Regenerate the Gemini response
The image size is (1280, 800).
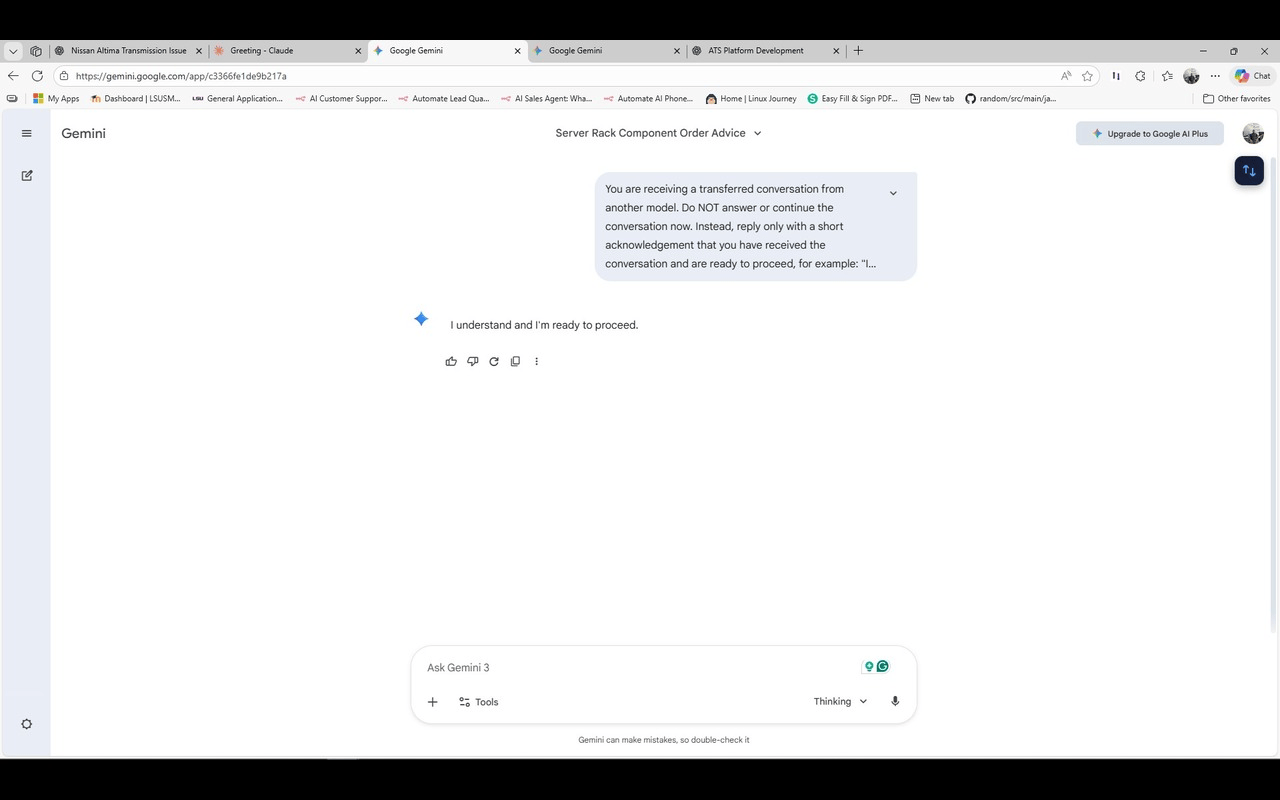tap(494, 361)
